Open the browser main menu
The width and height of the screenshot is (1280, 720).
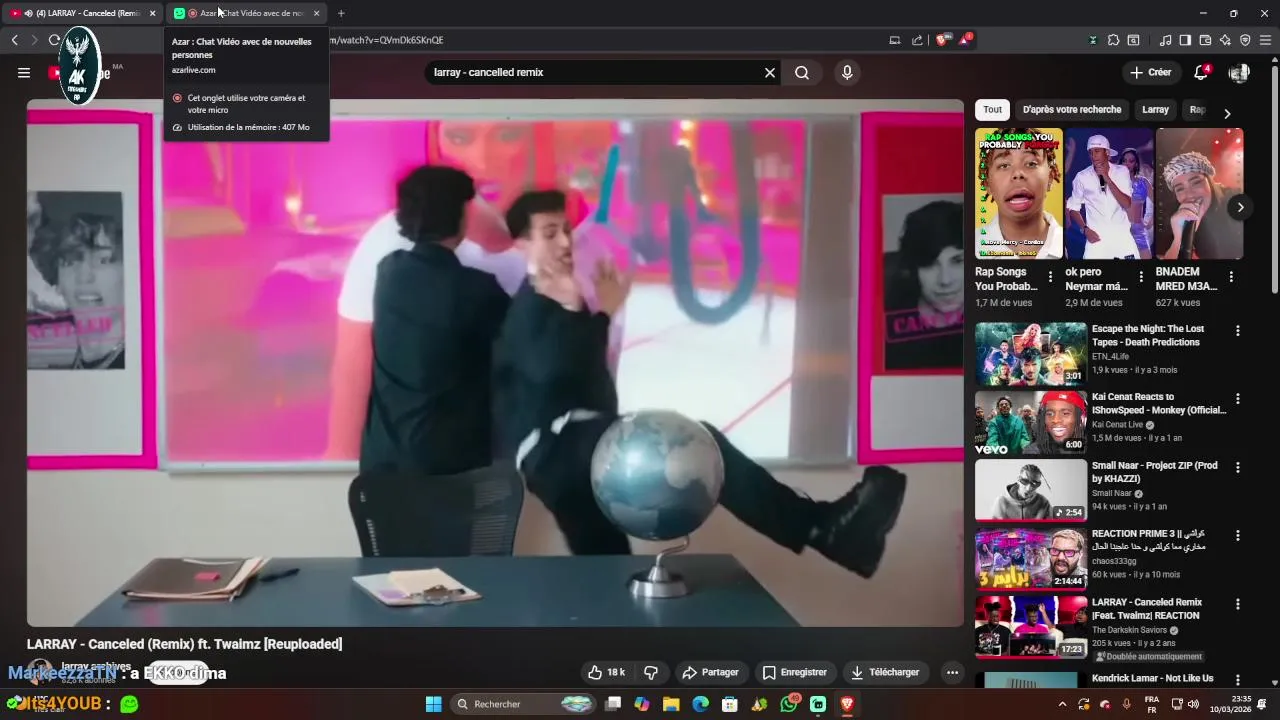click(x=1265, y=40)
